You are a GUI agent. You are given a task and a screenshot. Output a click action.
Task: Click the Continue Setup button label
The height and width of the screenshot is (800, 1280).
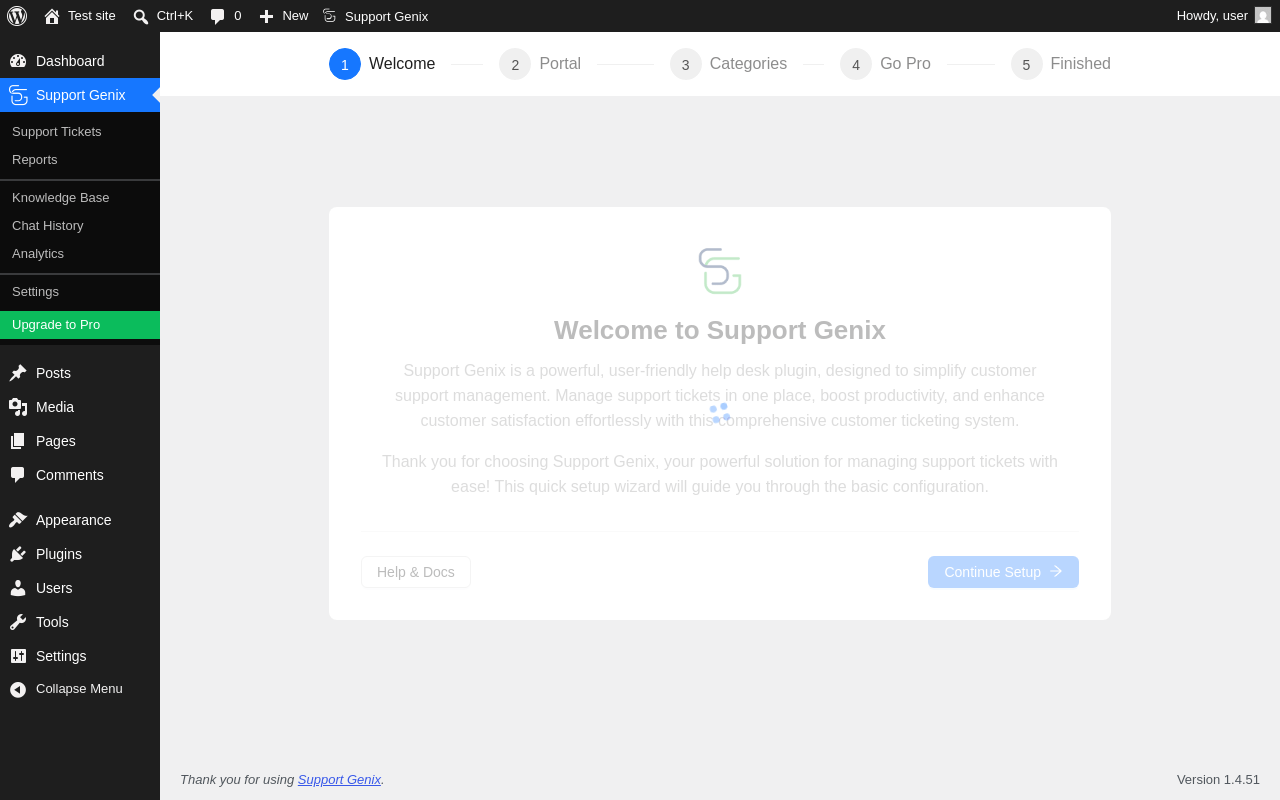coord(992,572)
